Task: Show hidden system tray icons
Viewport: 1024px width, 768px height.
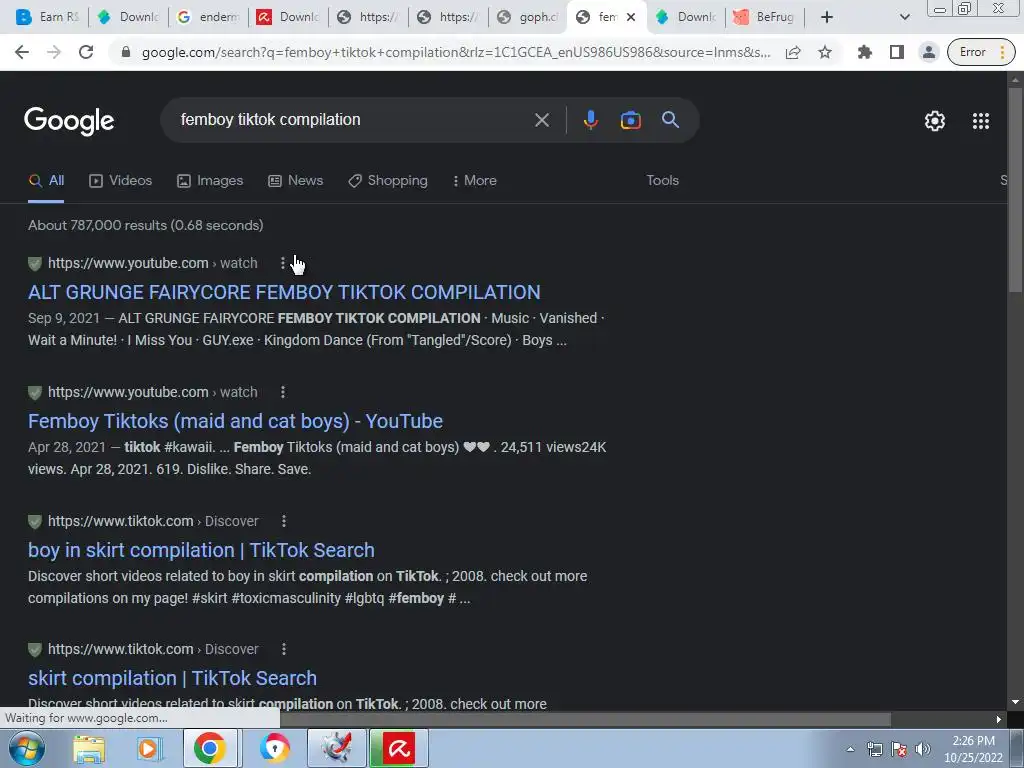Action: click(x=850, y=749)
